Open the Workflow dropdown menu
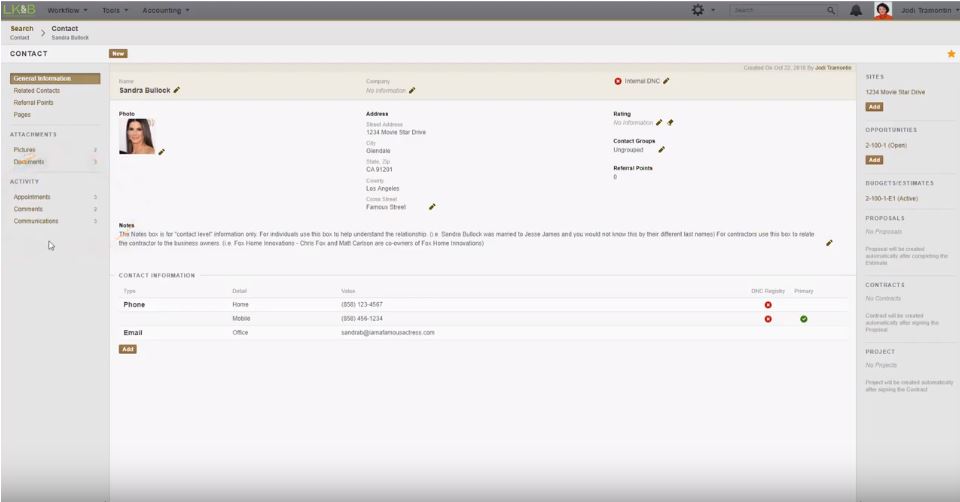This screenshot has height=502, width=960. pos(67,10)
